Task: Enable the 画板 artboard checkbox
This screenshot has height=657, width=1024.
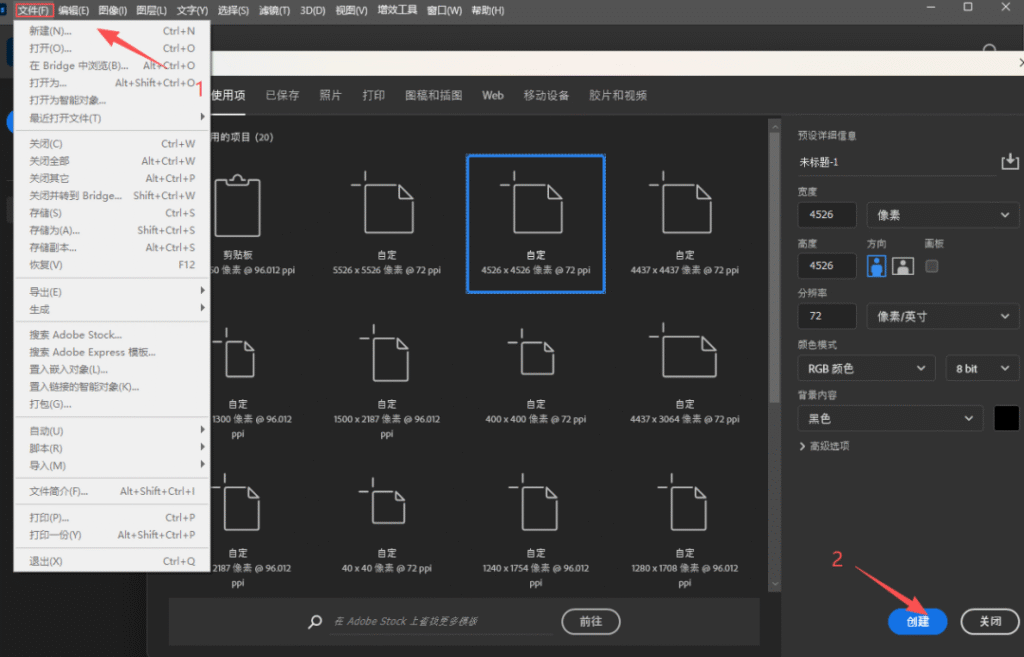Action: point(932,266)
